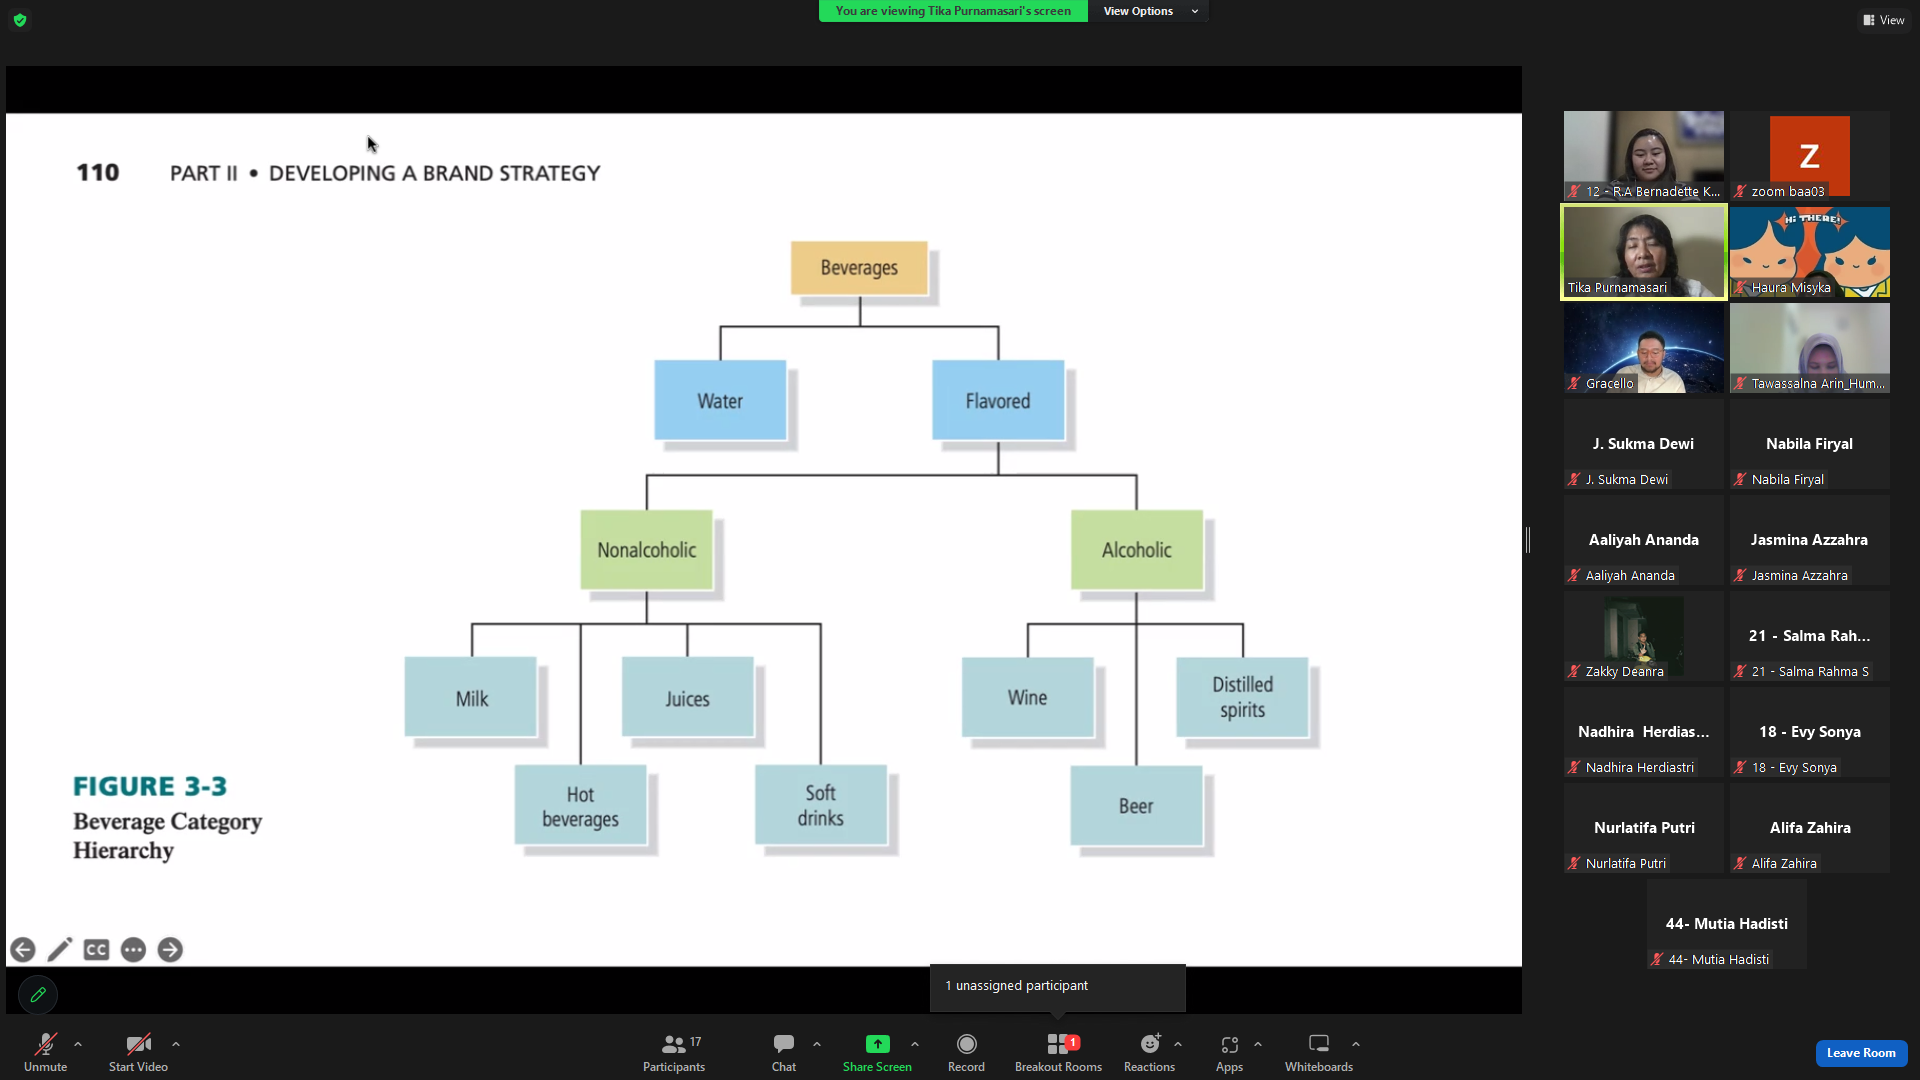
Task: Open Zoom Apps
Action: (1229, 1052)
